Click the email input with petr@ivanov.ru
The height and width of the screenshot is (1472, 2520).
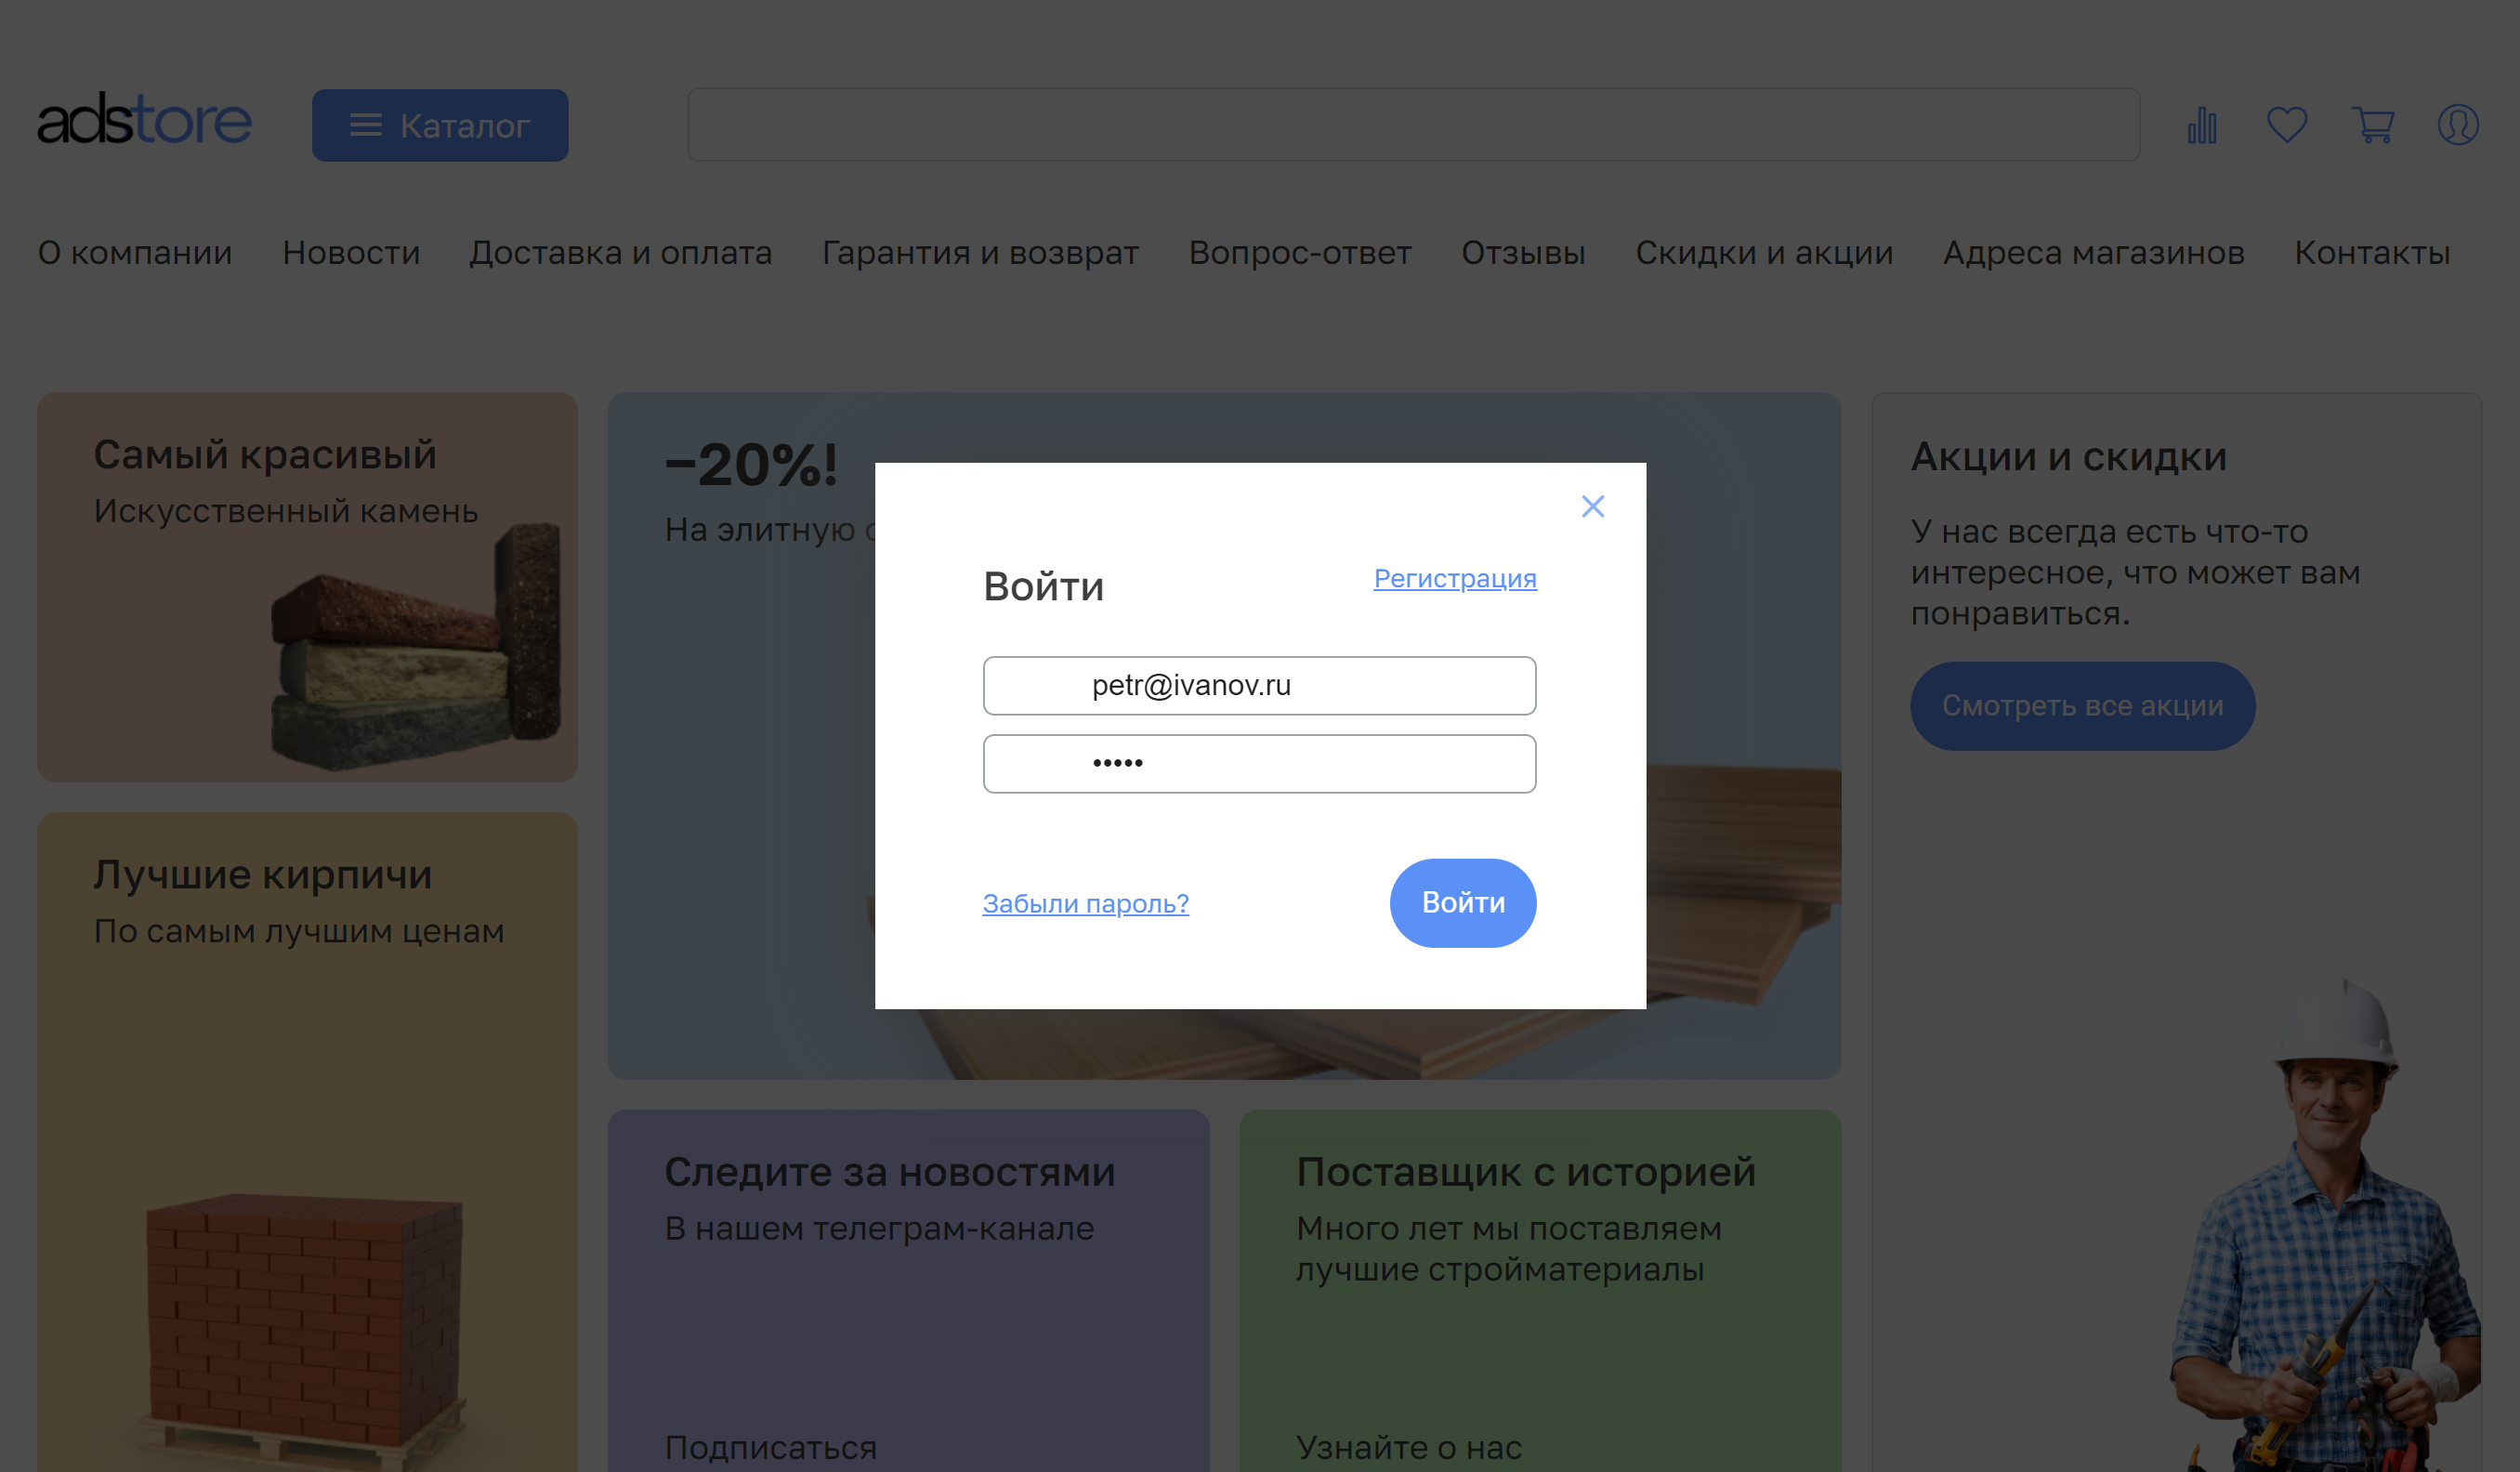1259,685
